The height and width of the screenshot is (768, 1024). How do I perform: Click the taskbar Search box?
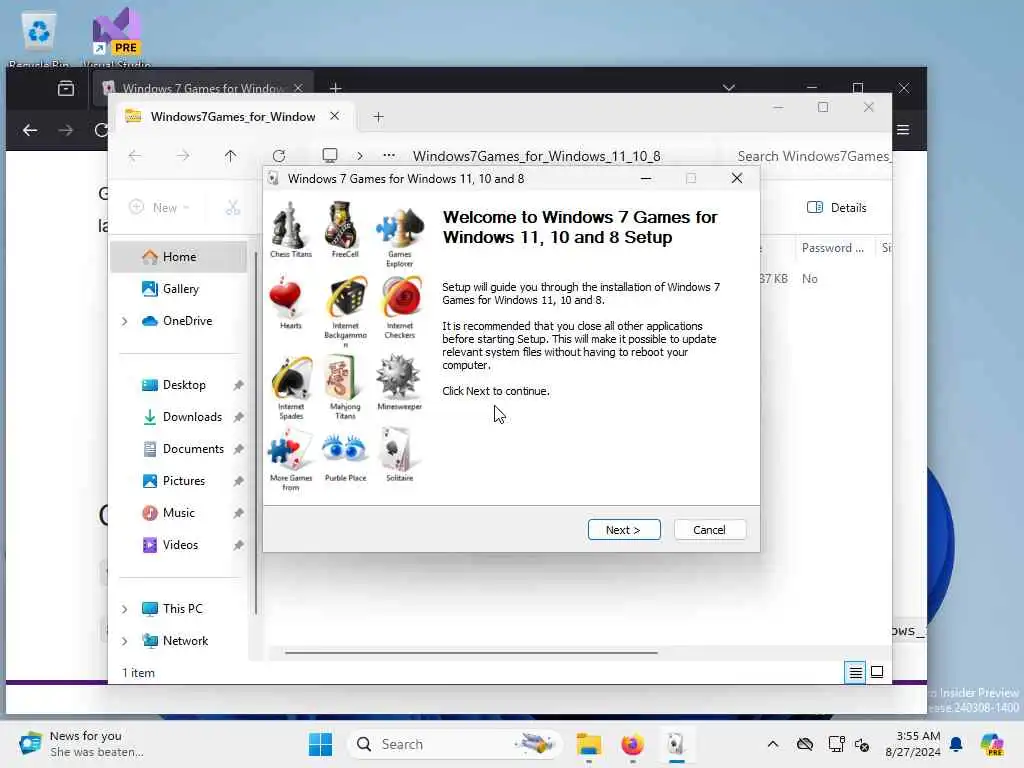coord(455,744)
